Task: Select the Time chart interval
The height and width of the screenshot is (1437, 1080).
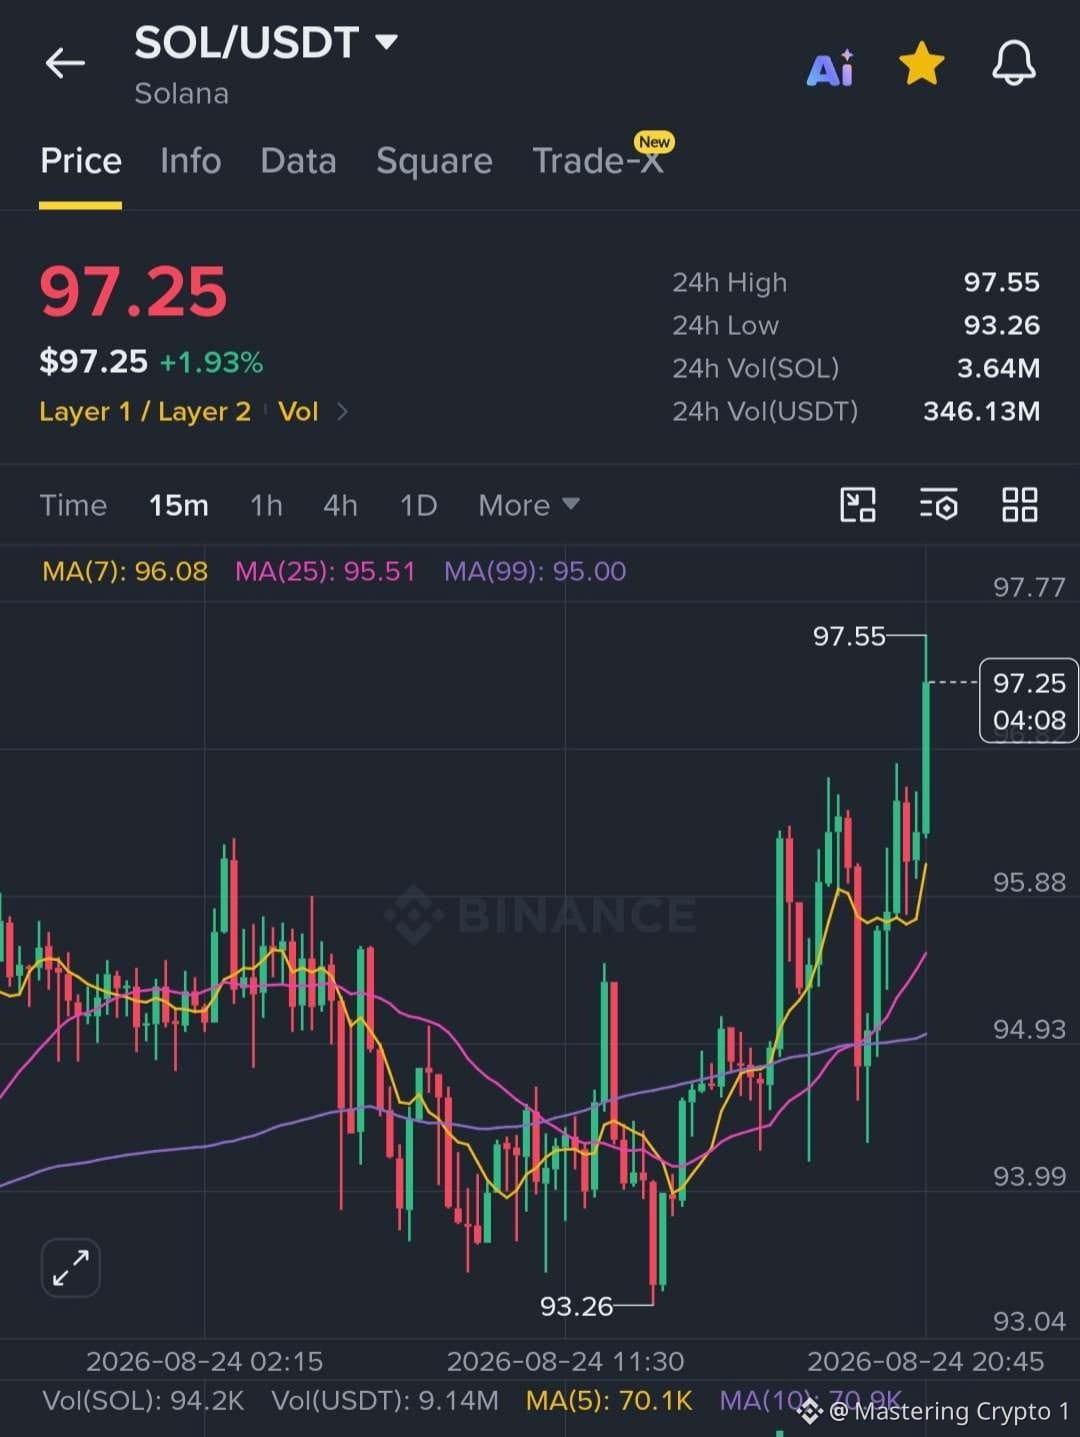Action: click(x=73, y=505)
